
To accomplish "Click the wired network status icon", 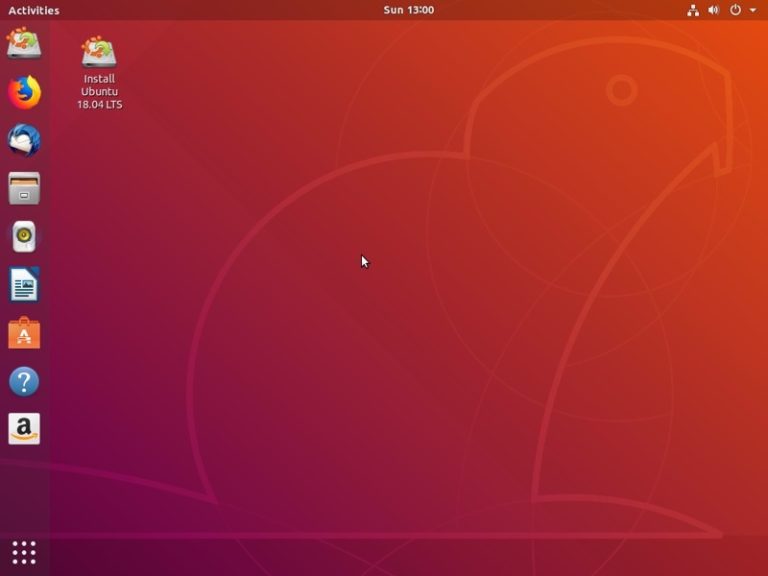I will pyautogui.click(x=693, y=10).
